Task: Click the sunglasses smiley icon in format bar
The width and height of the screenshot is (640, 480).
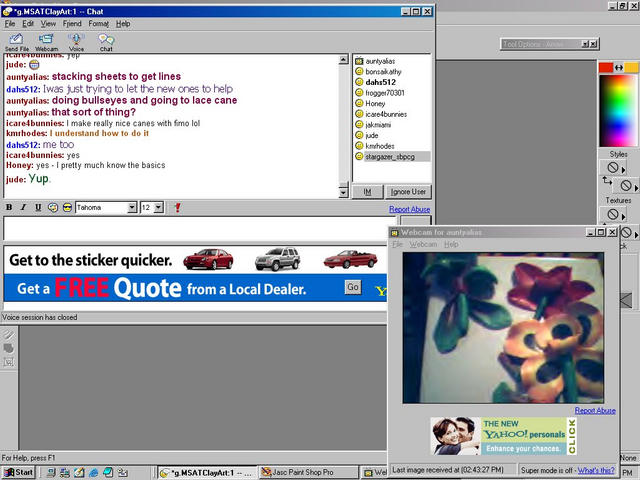Action: click(67, 207)
